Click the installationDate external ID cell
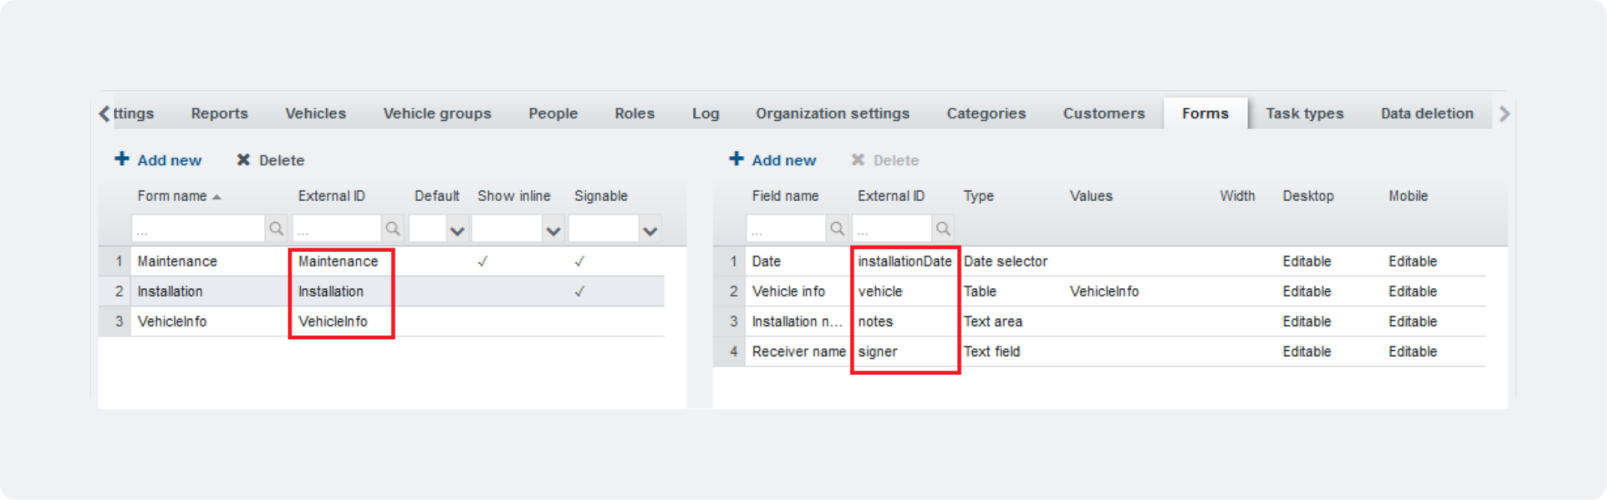This screenshot has height=500, width=1607. (x=905, y=261)
